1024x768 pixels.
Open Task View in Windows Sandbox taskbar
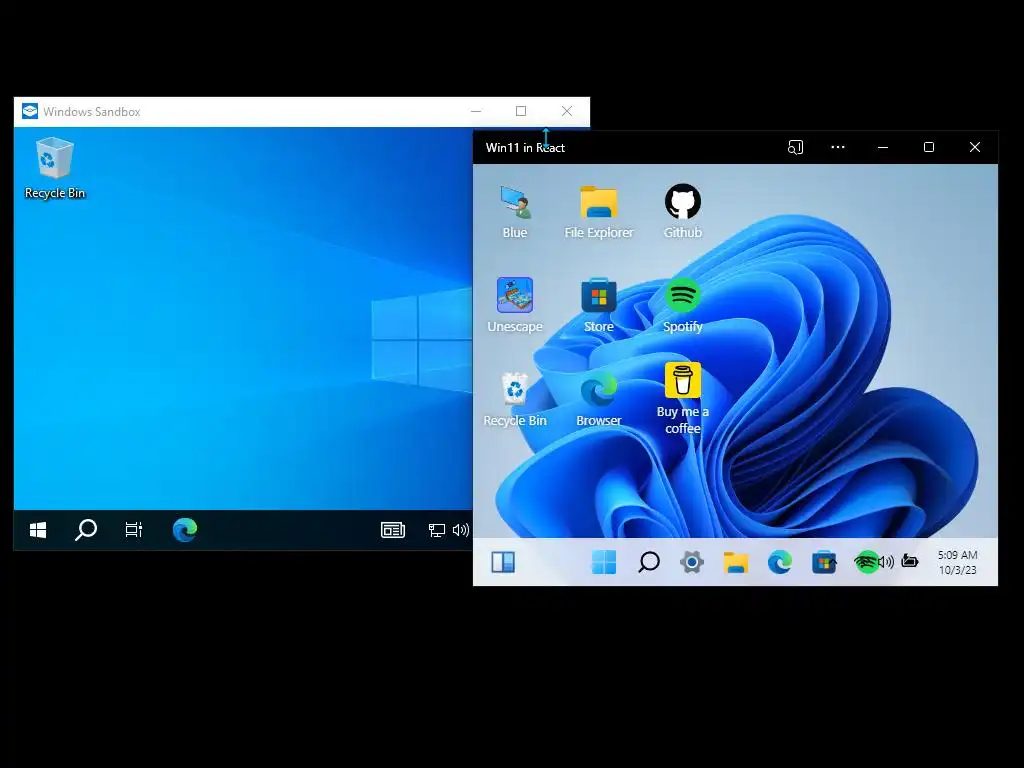tap(134, 530)
